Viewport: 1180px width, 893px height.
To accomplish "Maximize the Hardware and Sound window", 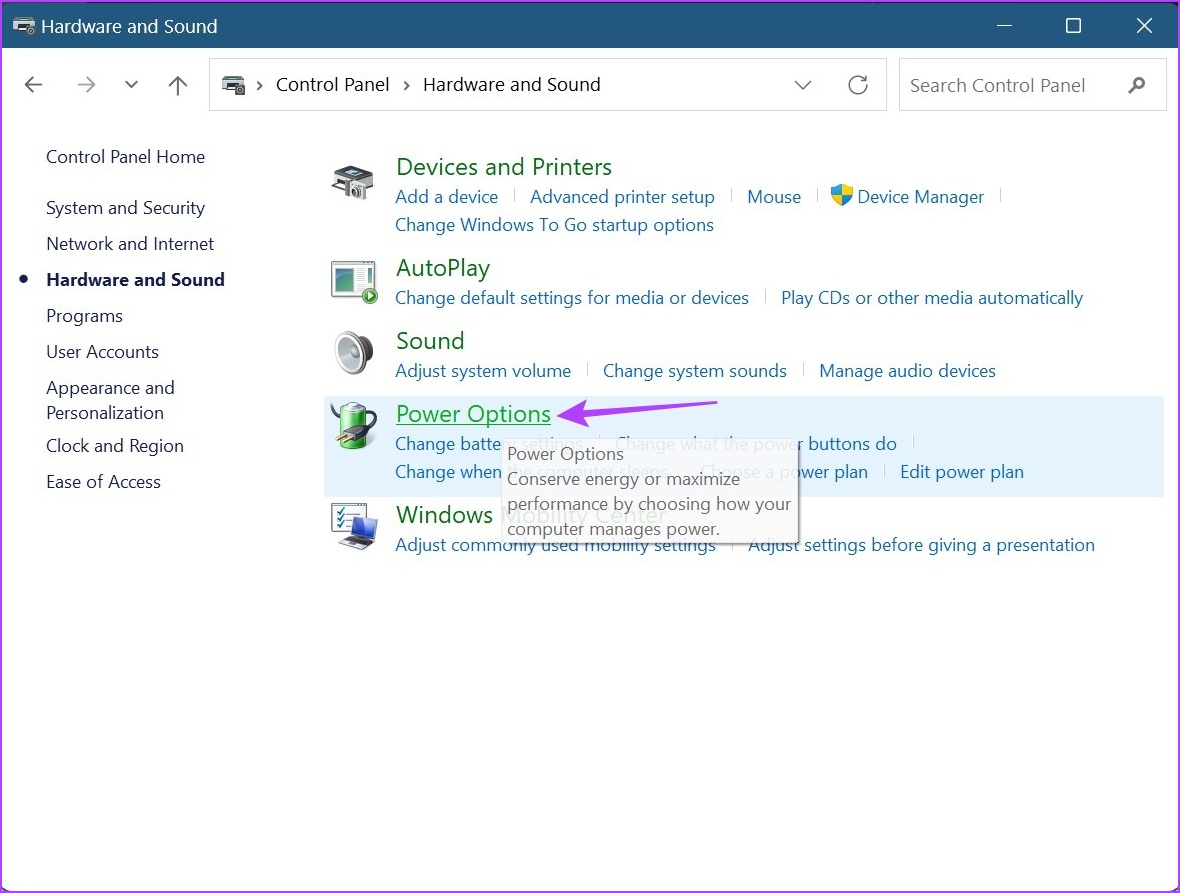I will [1073, 26].
